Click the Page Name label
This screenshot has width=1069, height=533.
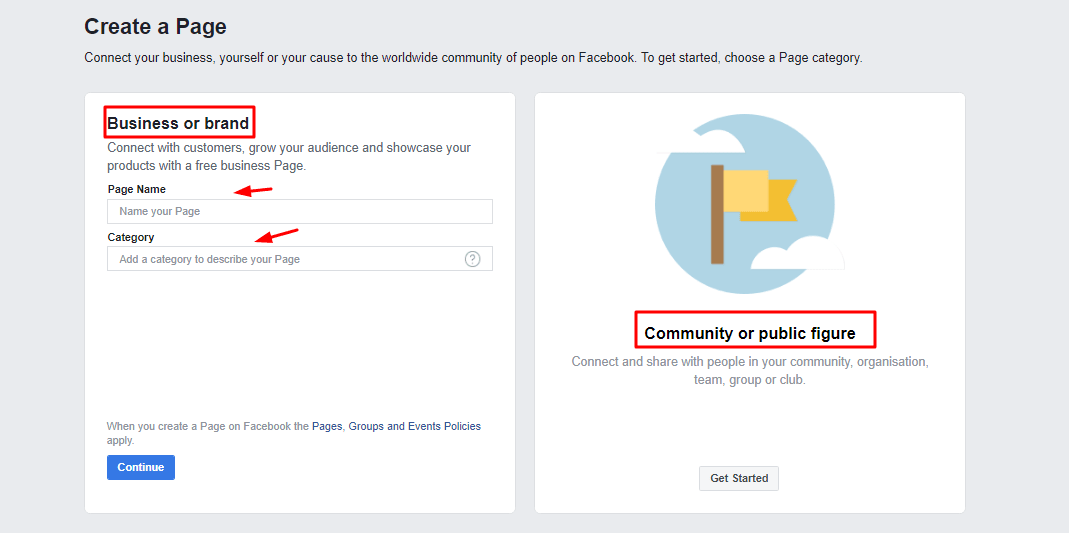[136, 189]
